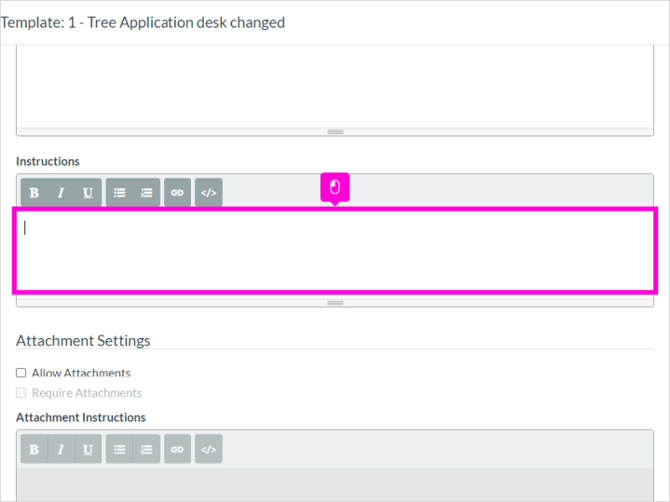Click inside the Instructions text area
This screenshot has width=670, height=502.
pyautogui.click(x=335, y=251)
